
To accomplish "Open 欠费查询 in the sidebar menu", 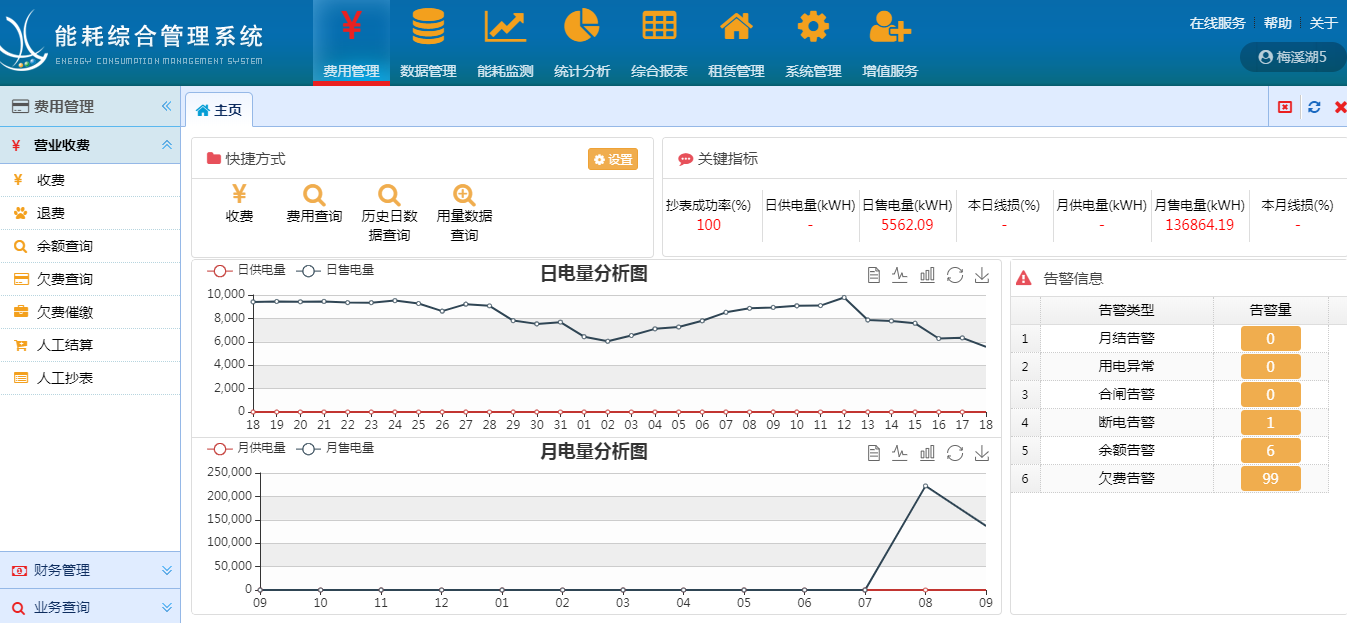I will [65, 279].
